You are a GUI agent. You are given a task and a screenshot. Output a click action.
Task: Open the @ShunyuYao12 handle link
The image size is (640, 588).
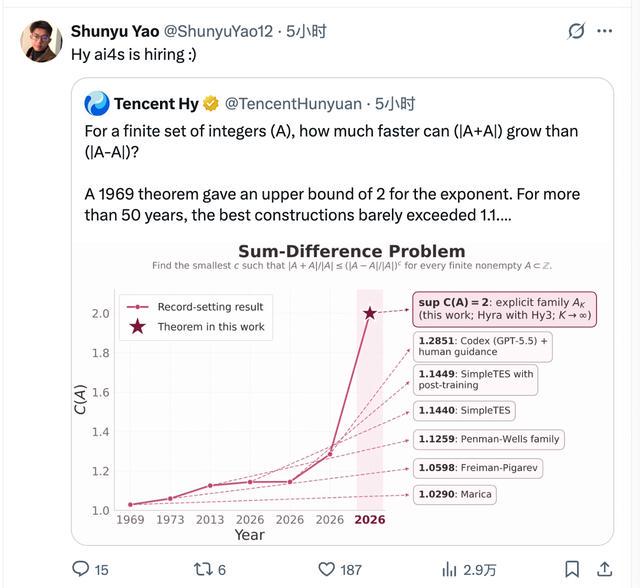click(218, 31)
